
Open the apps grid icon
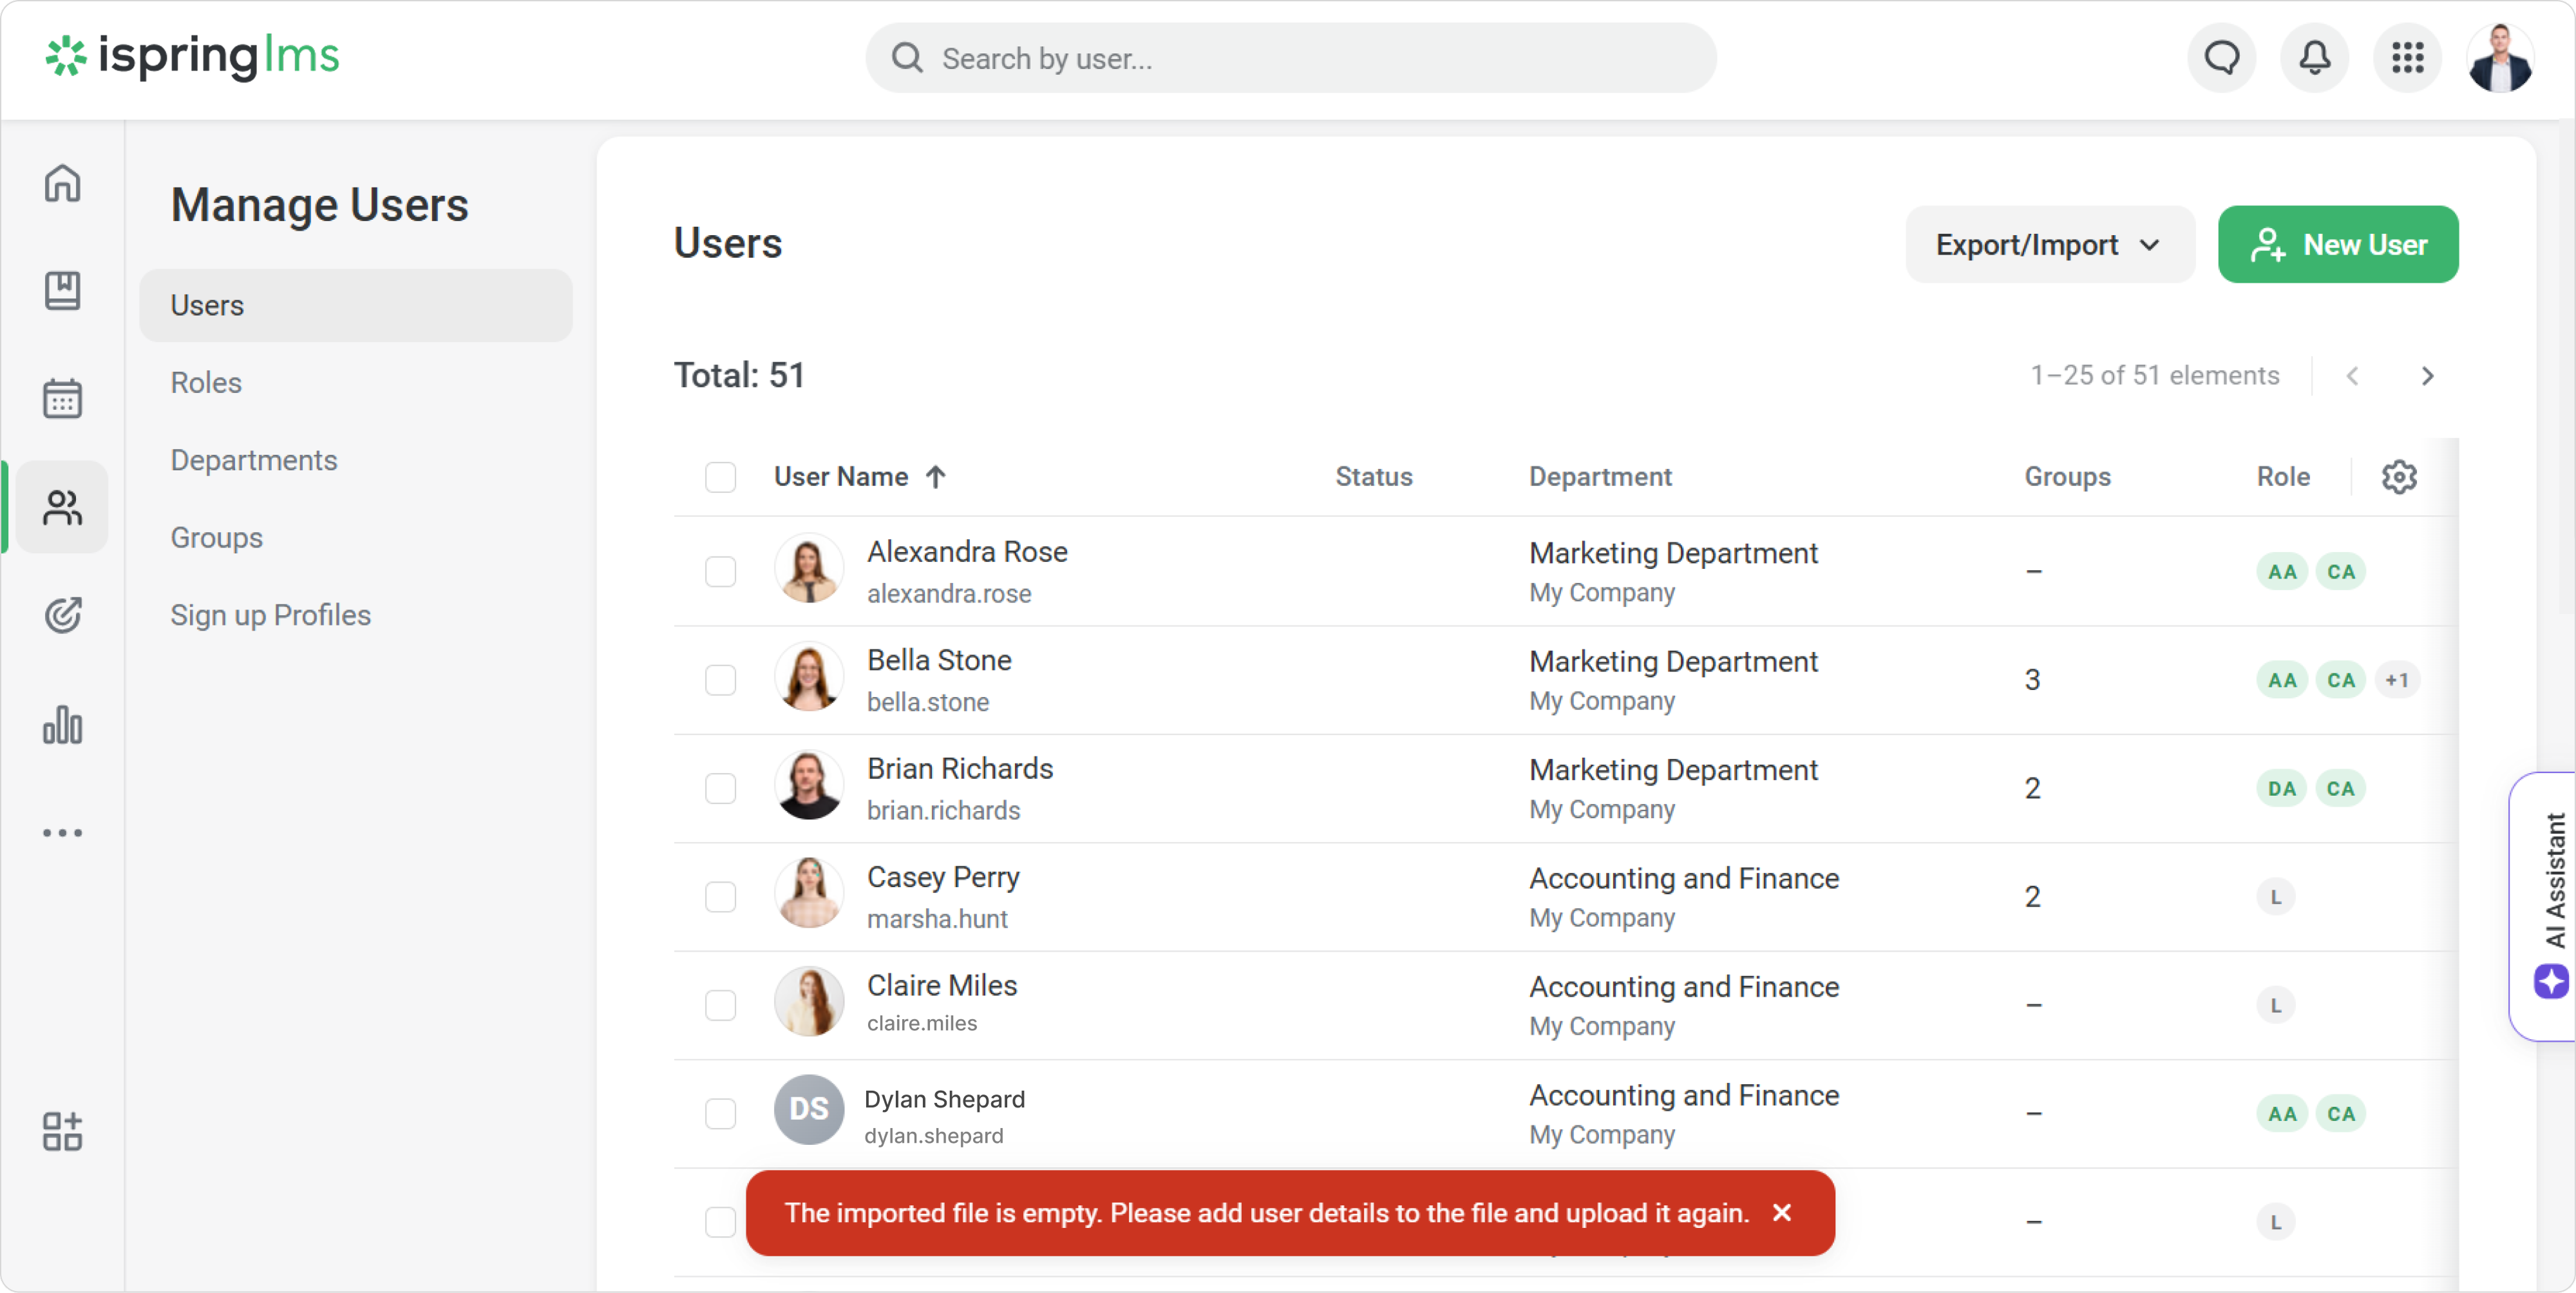[x=2407, y=58]
